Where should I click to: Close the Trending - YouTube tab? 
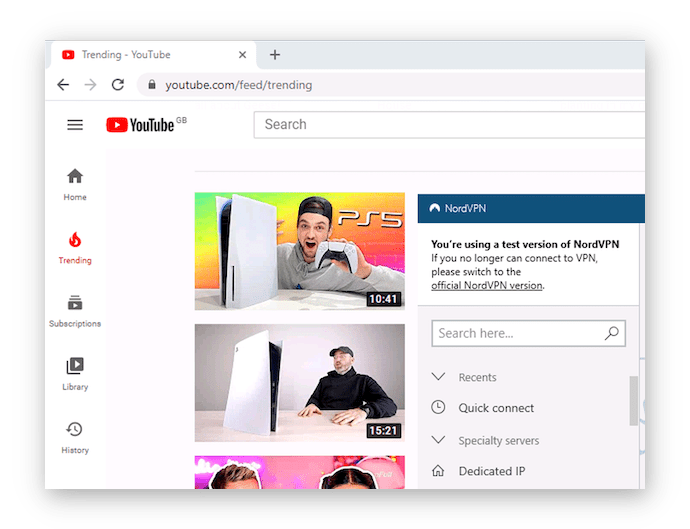[242, 55]
